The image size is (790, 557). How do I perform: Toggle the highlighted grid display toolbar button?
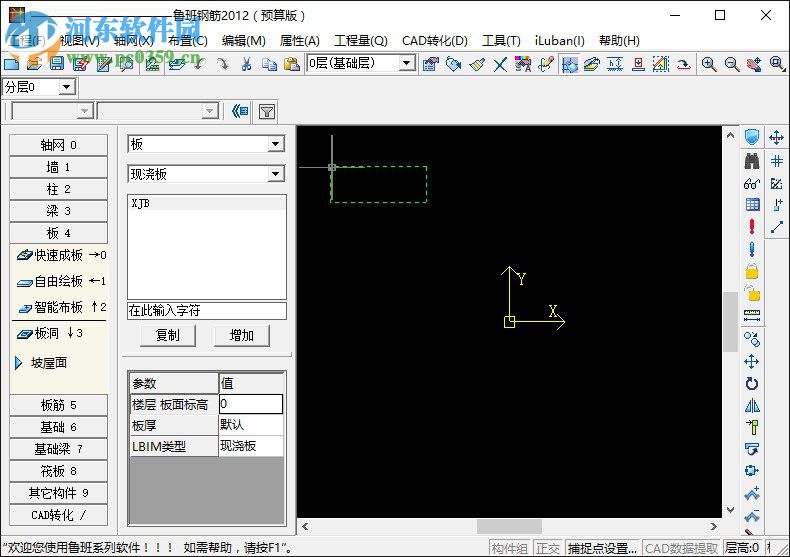tap(569, 64)
